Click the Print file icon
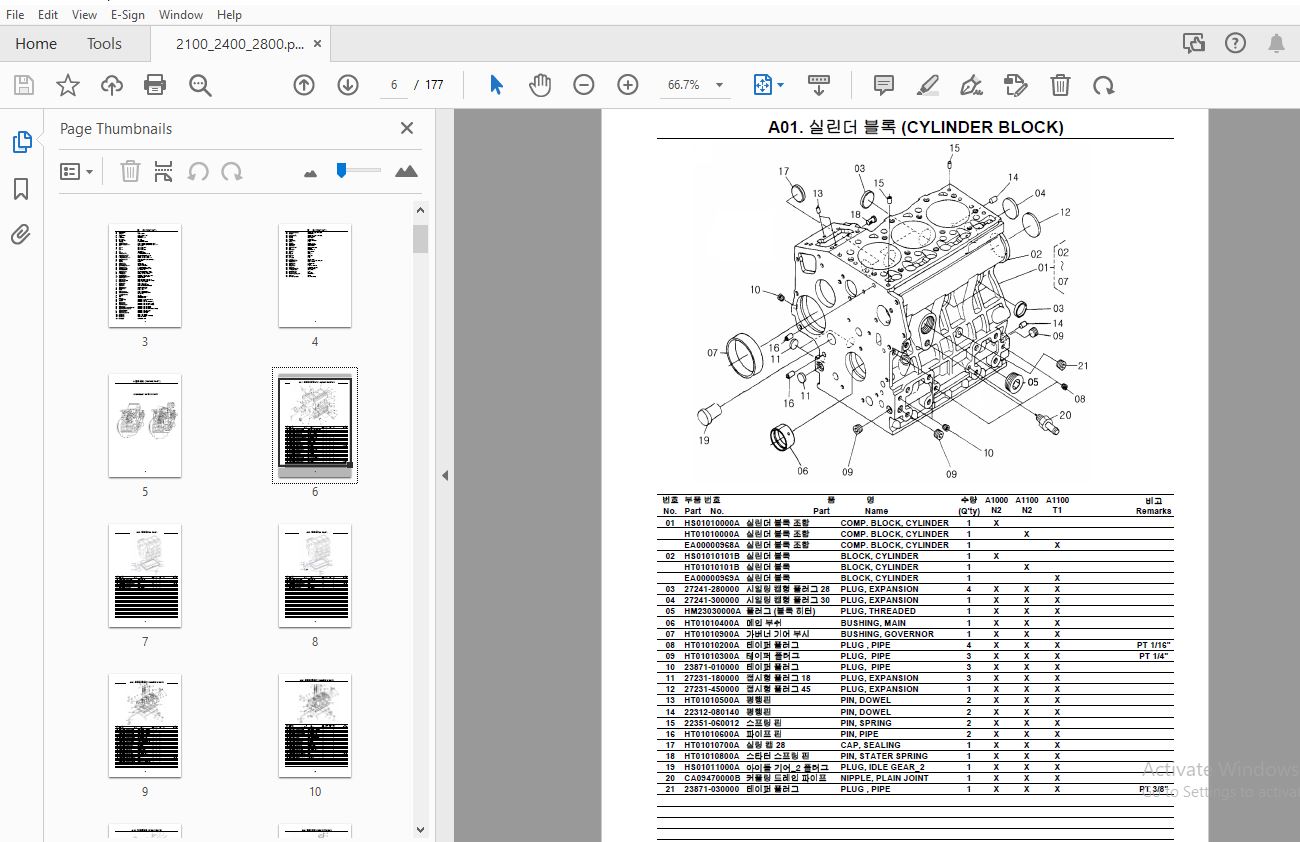The image size is (1300, 842). pyautogui.click(x=155, y=85)
